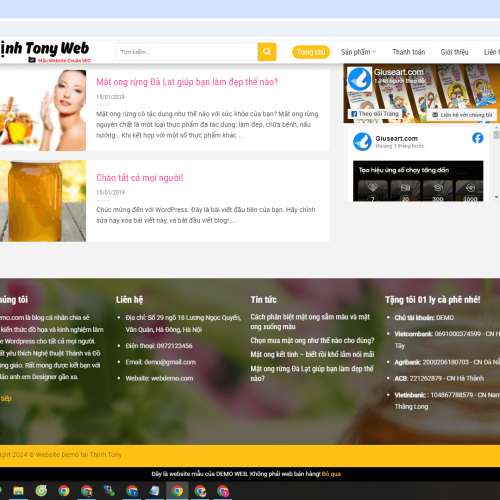Click the Facebook widget scrollbar down arrow
Screen dimensions: 500x500
tap(496, 197)
